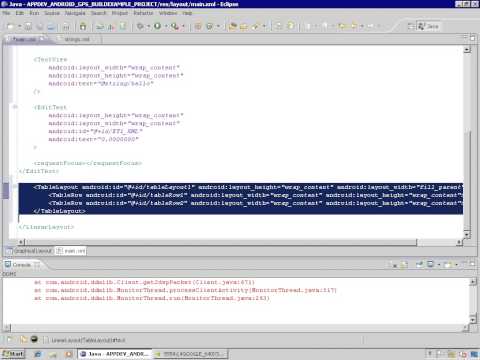Expand the Debug dropdown arrow
480x360 pixels.
148,26
